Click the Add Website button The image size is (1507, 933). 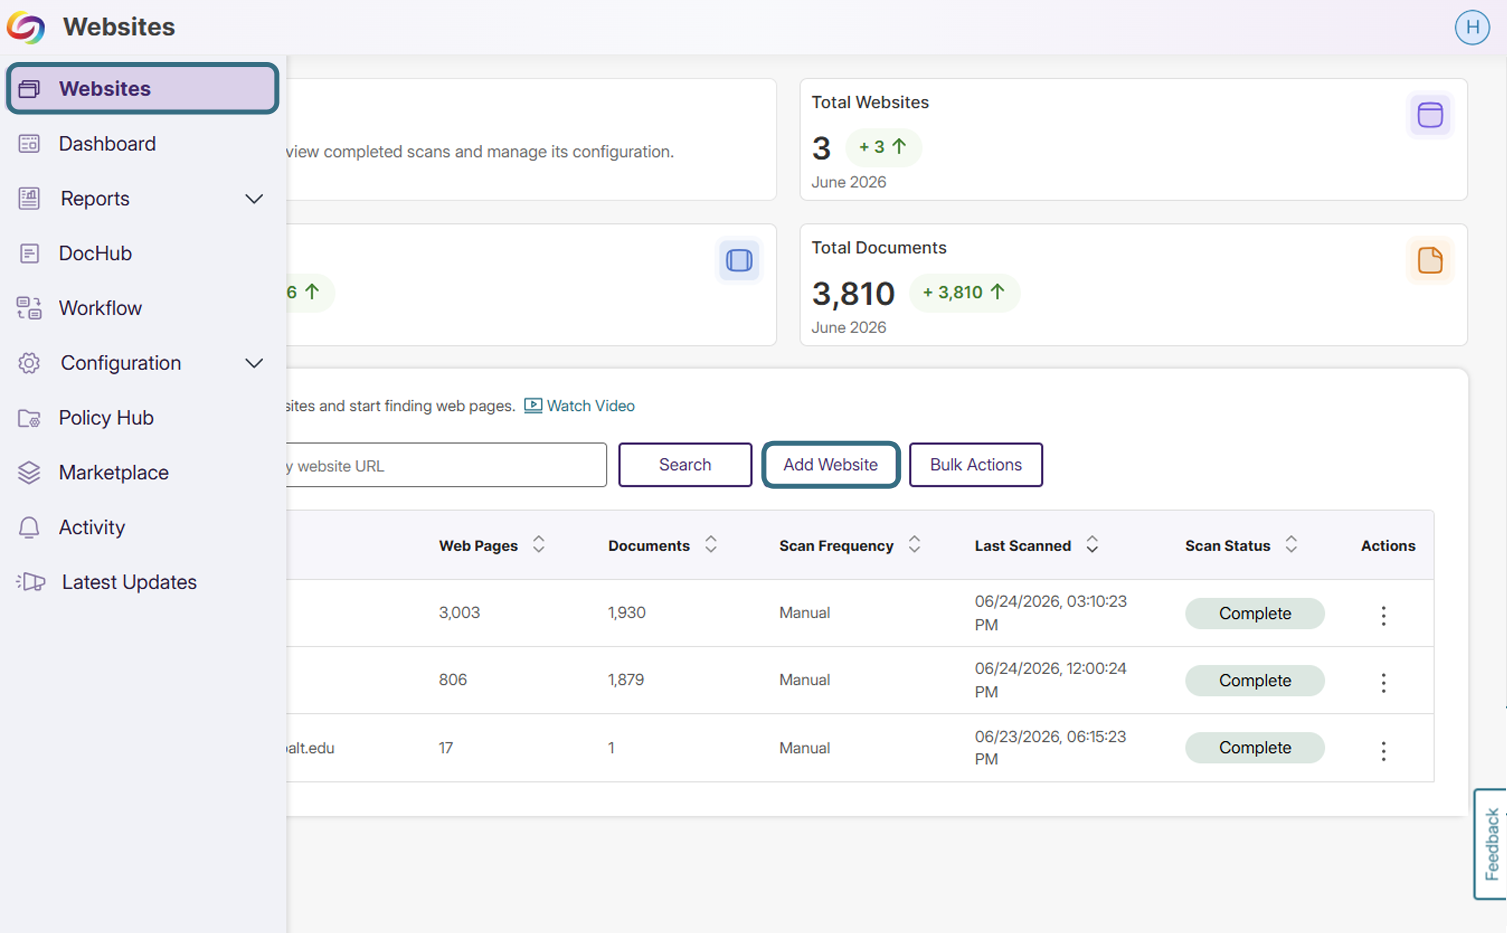[830, 465]
